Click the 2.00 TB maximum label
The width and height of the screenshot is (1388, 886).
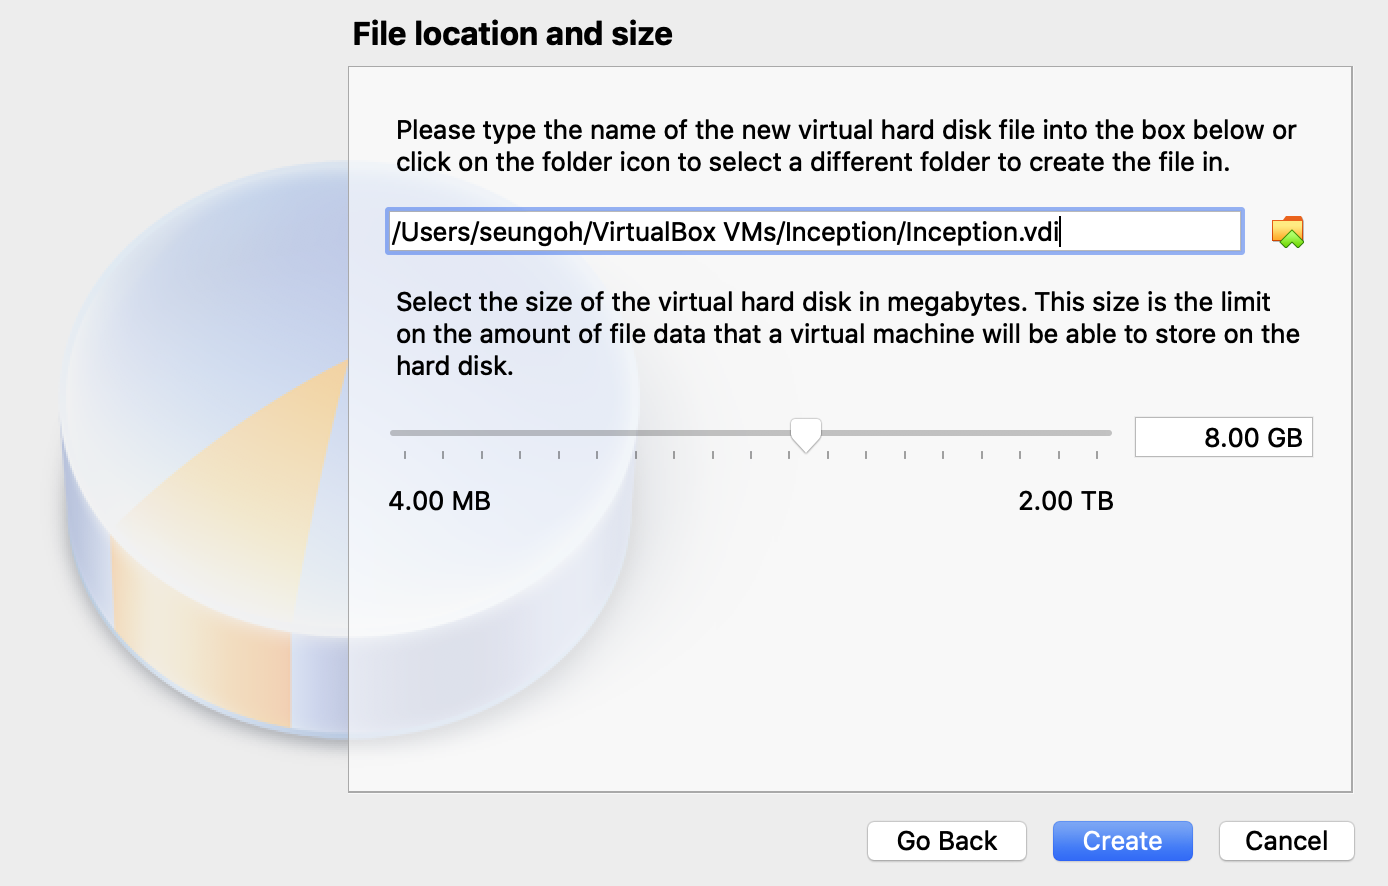tap(1065, 501)
